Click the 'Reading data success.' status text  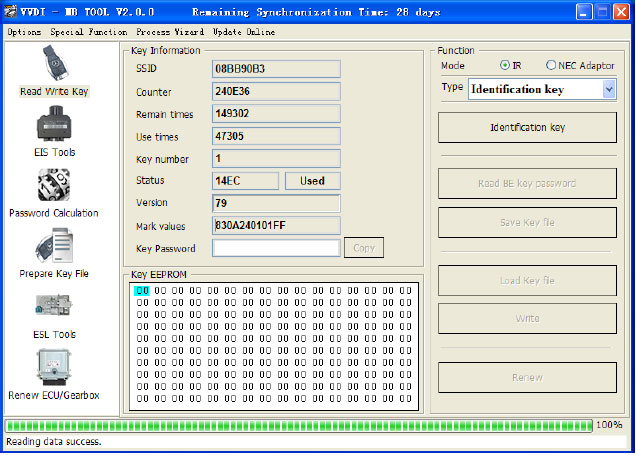(54, 442)
